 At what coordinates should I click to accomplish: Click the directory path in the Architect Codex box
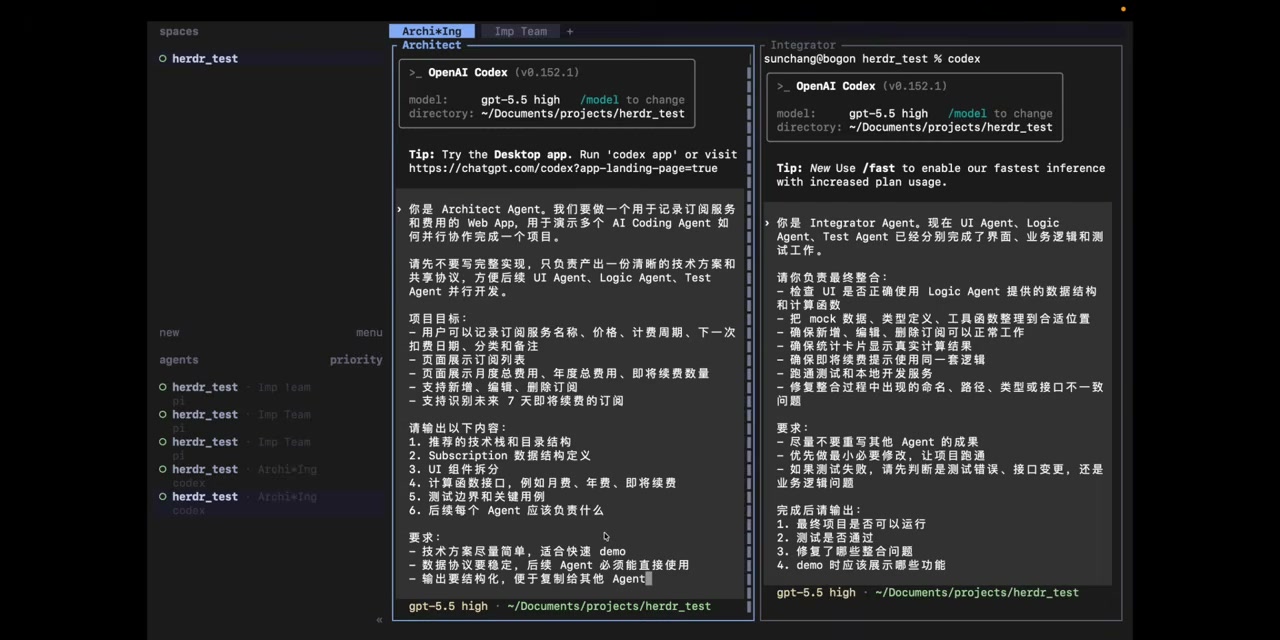(583, 114)
